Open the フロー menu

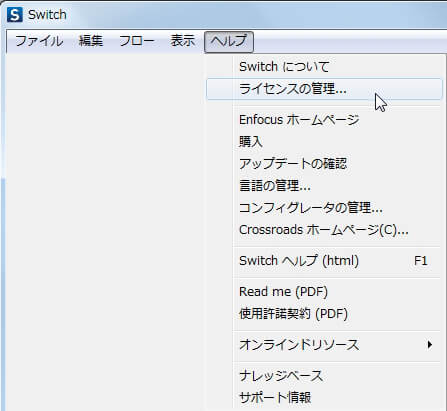(x=137, y=41)
